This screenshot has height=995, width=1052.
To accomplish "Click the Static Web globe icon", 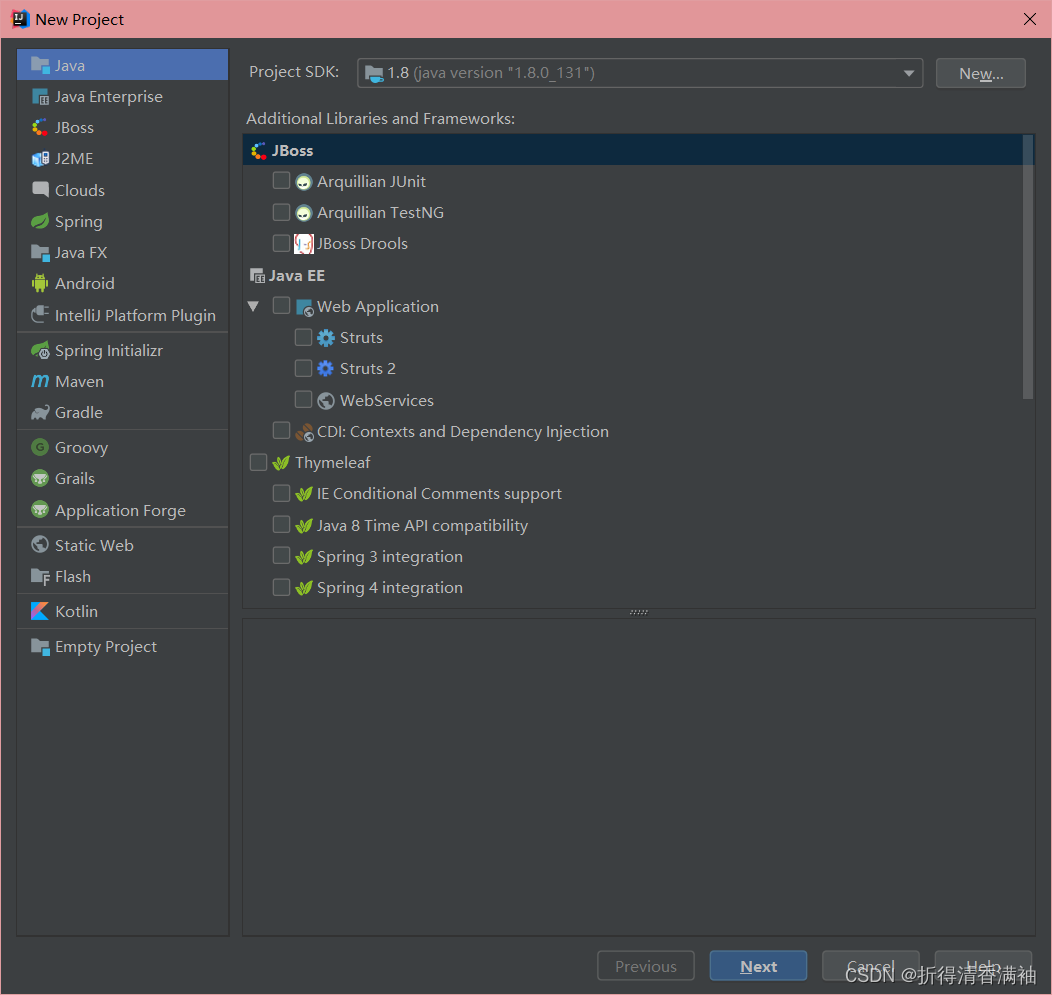I will 40,545.
